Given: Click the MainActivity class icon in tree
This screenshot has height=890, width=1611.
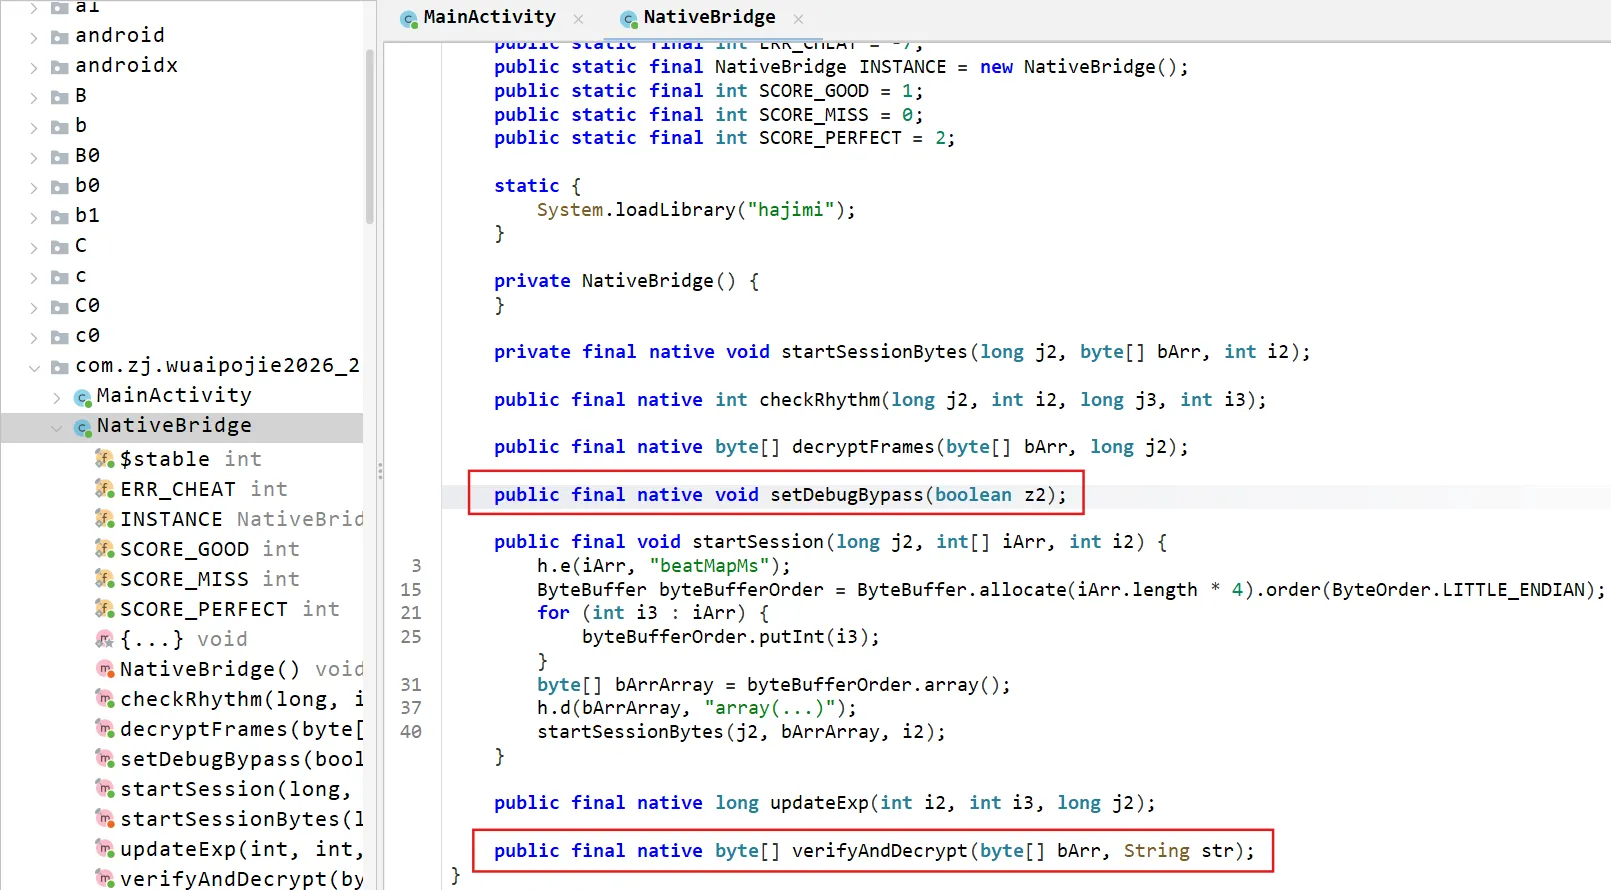Looking at the screenshot, I should click(x=83, y=397).
